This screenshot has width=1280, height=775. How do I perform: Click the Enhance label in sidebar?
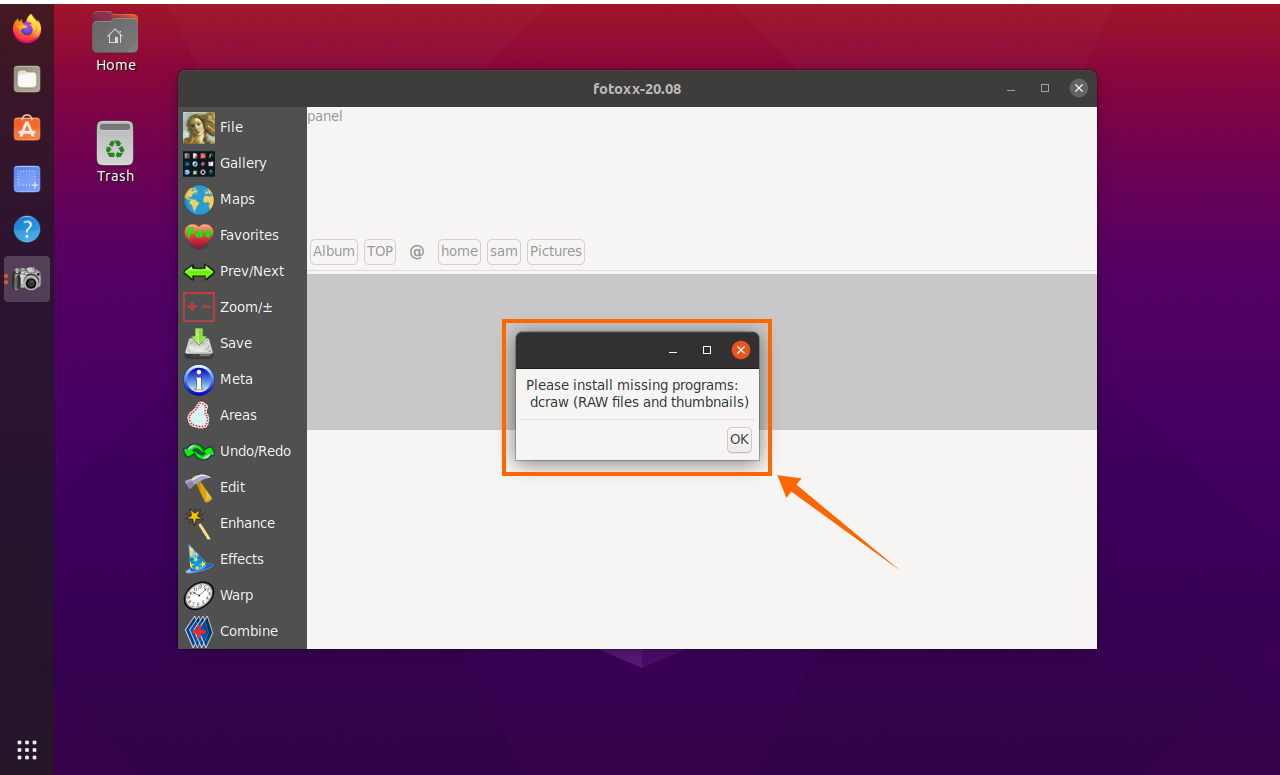(x=247, y=523)
